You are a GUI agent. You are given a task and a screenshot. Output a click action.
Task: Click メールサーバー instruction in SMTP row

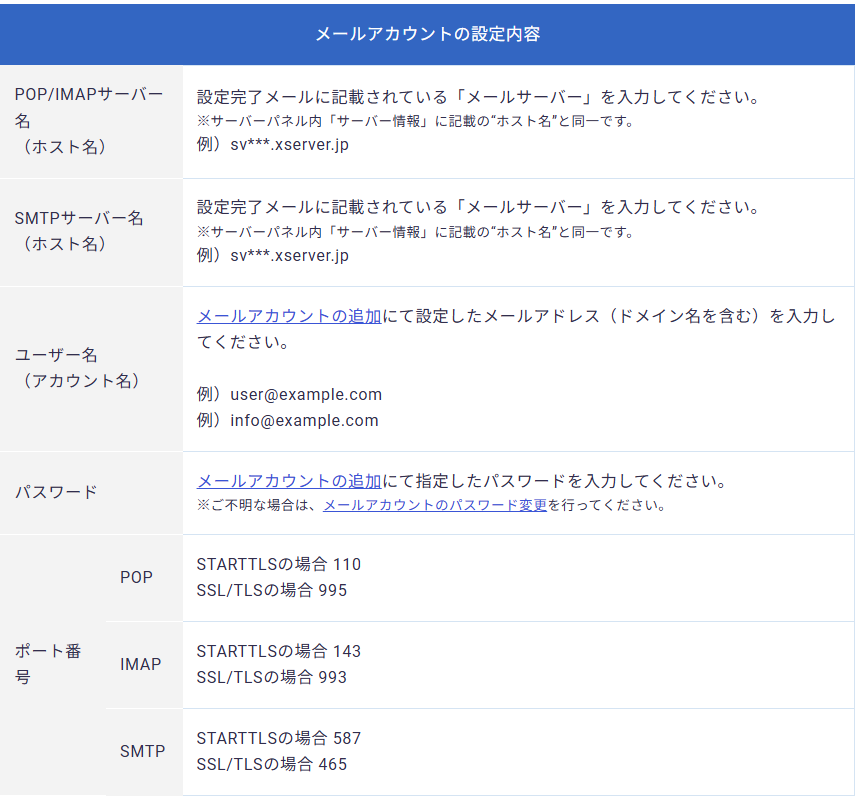coord(478,207)
